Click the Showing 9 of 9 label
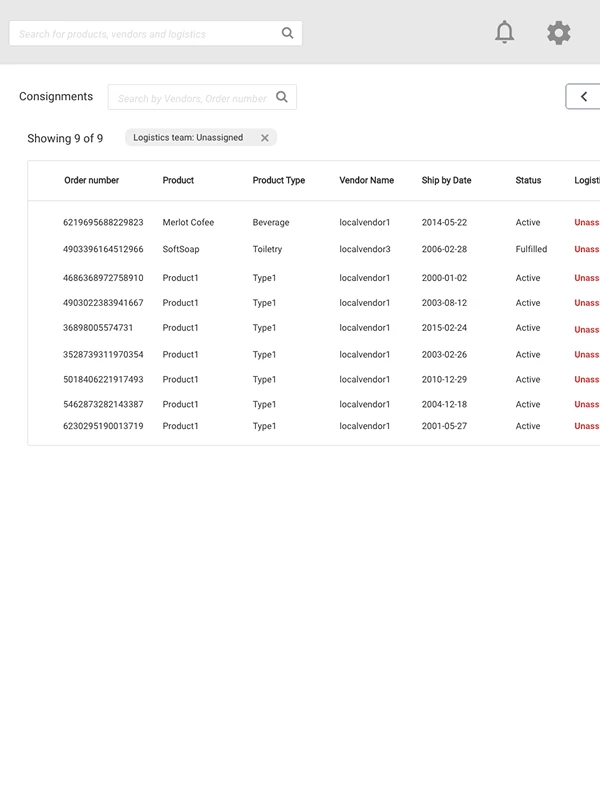This screenshot has width=600, height=800. [x=65, y=138]
